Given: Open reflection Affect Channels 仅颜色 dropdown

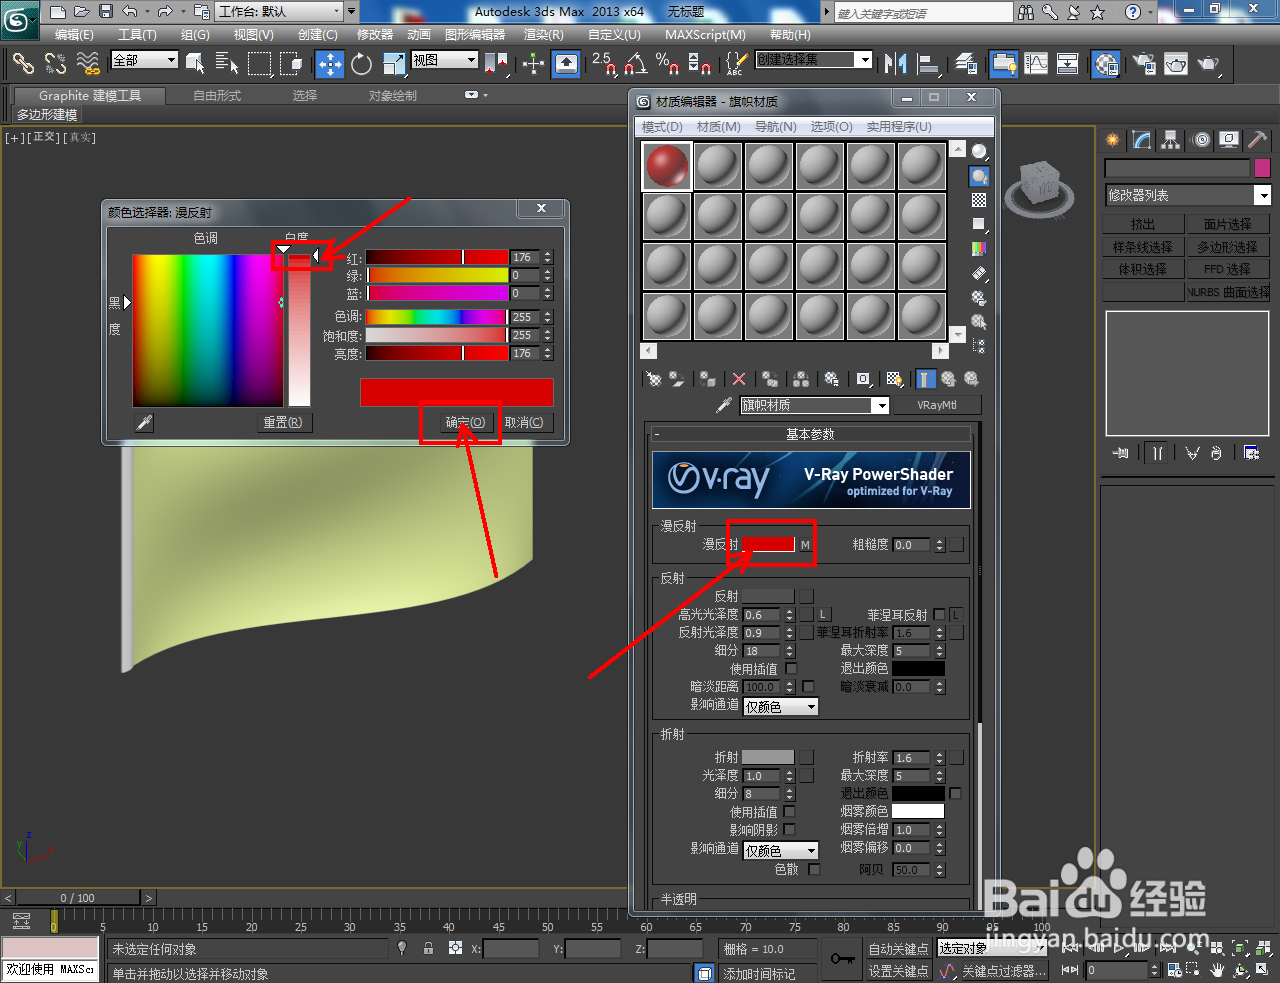Looking at the screenshot, I should coord(781,706).
